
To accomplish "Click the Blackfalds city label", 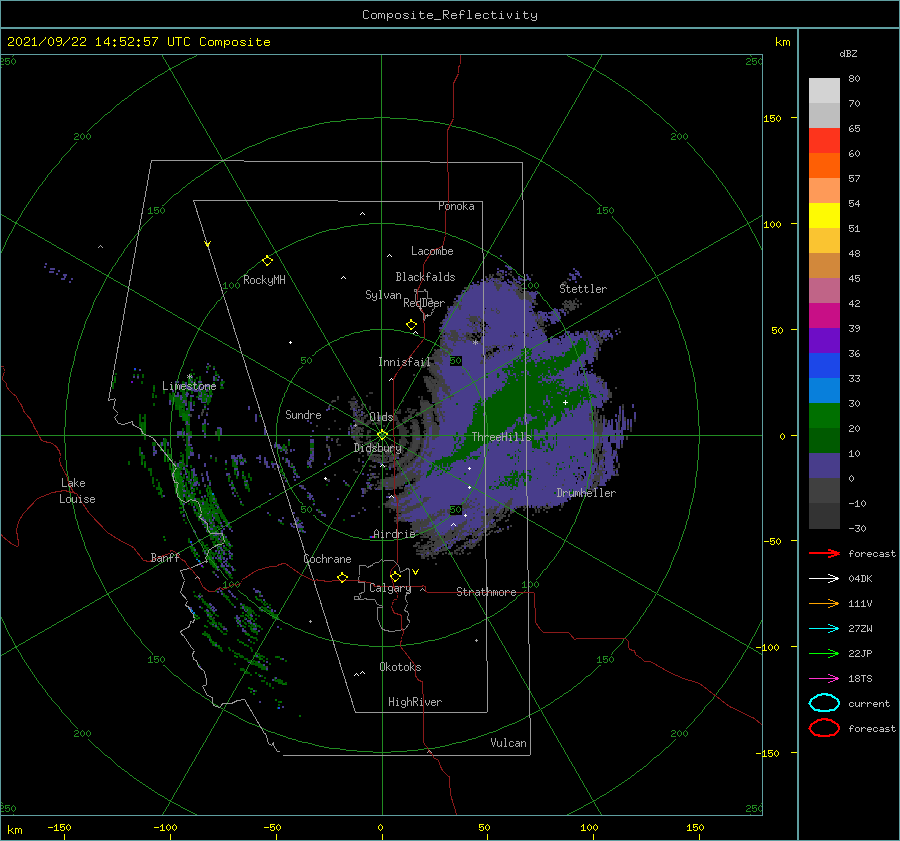I will [425, 277].
